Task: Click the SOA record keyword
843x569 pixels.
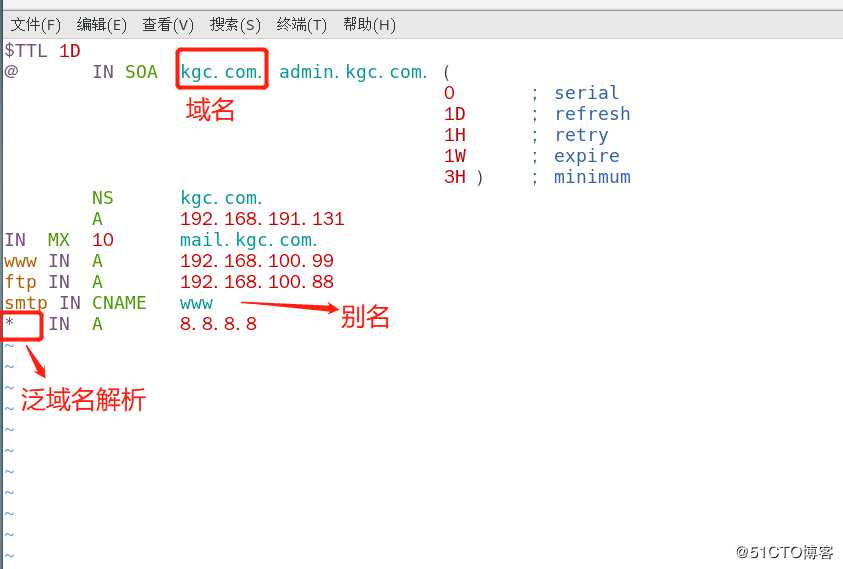Action: pos(141,72)
